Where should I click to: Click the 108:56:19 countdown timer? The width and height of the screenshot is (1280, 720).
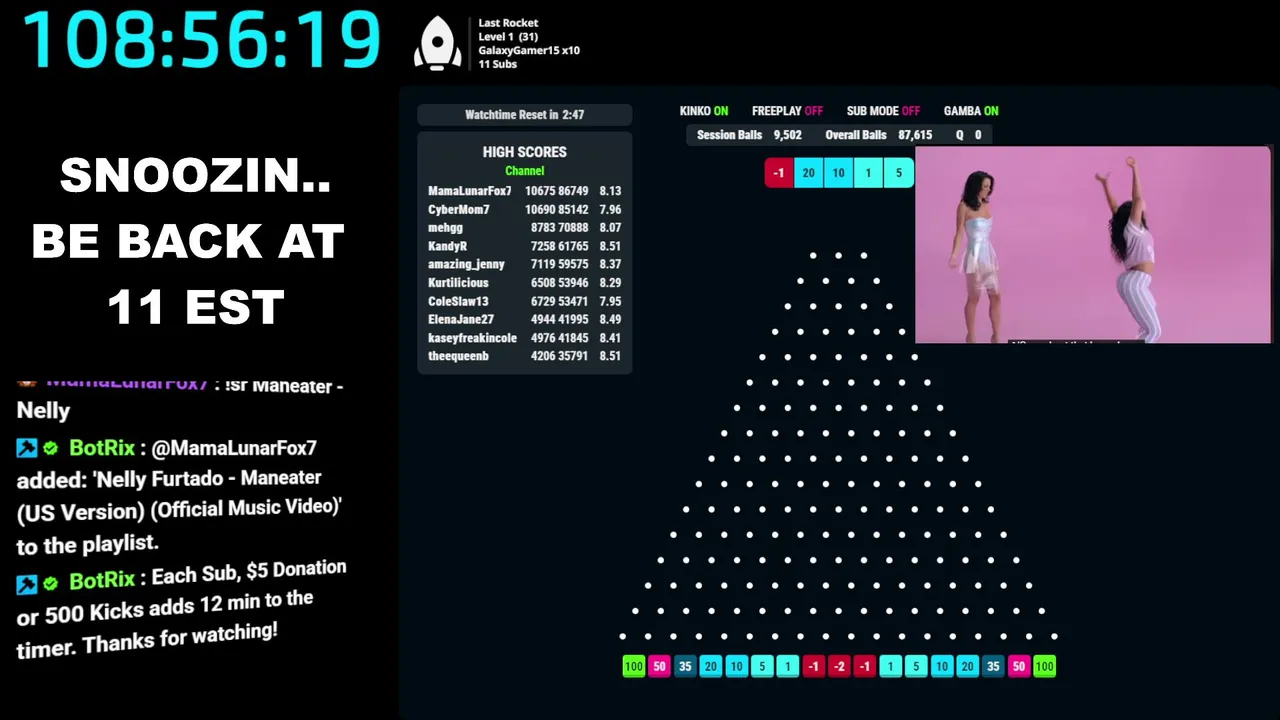(201, 41)
